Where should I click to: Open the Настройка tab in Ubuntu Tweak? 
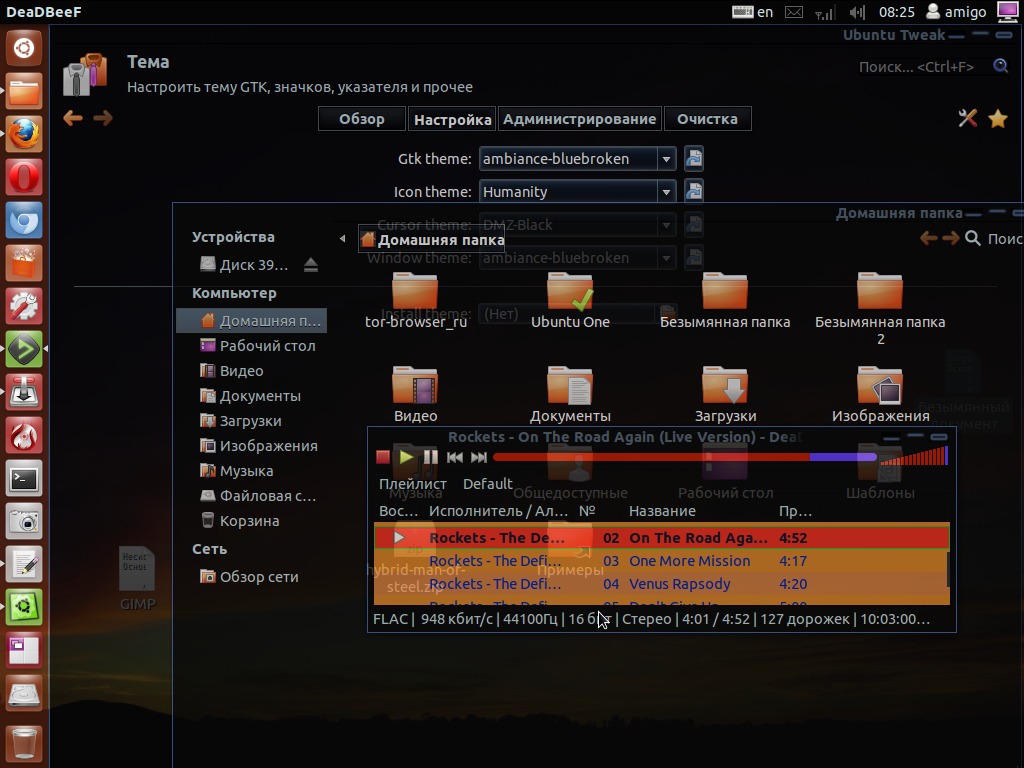452,119
